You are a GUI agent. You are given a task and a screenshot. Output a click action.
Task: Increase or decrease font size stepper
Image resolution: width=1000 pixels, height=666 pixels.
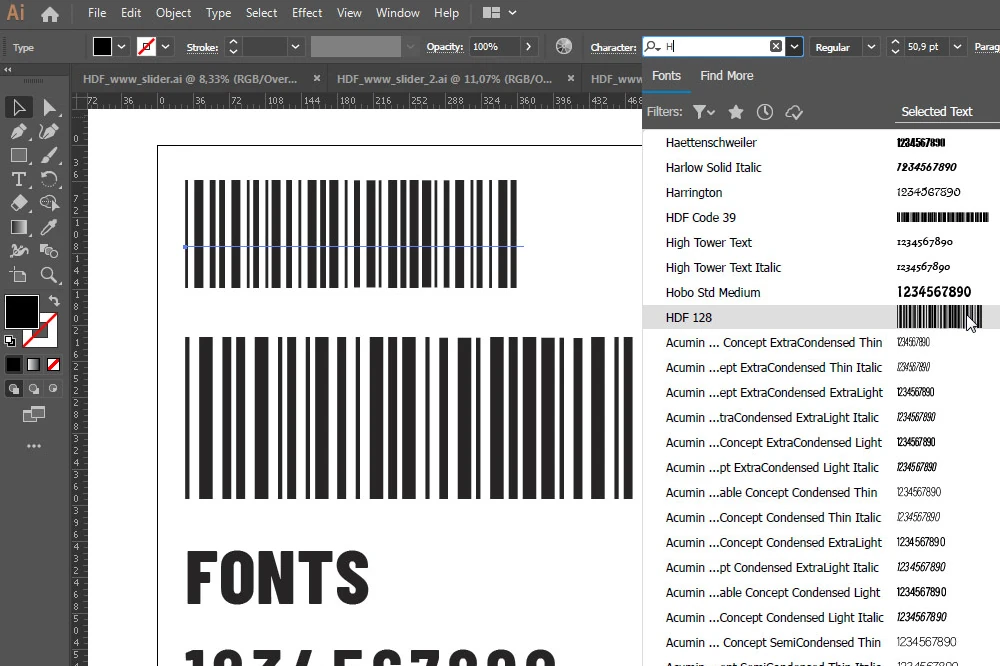pos(895,47)
